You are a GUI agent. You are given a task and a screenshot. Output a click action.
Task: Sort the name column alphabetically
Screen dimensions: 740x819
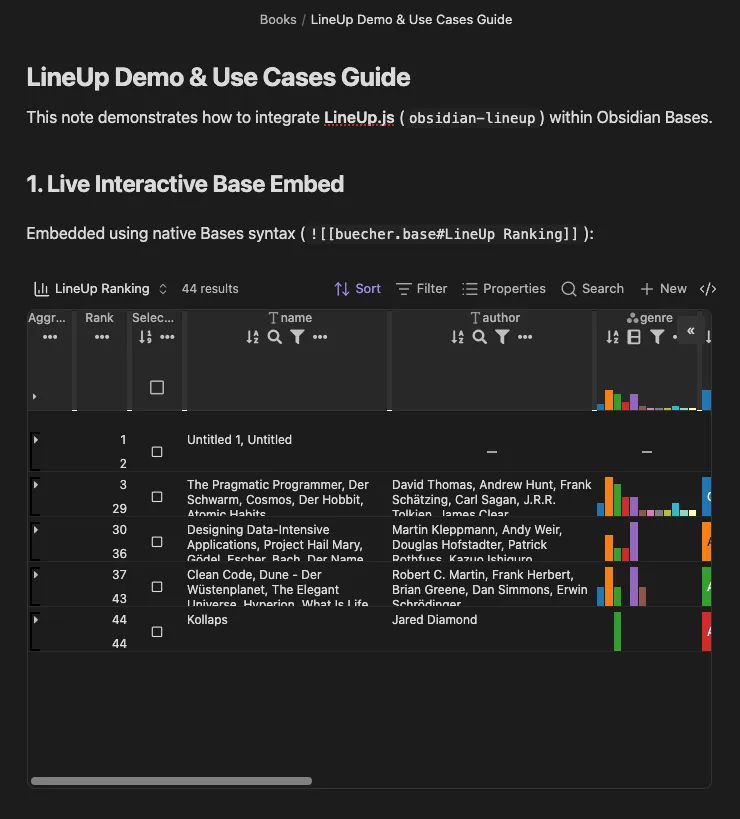[x=253, y=337]
